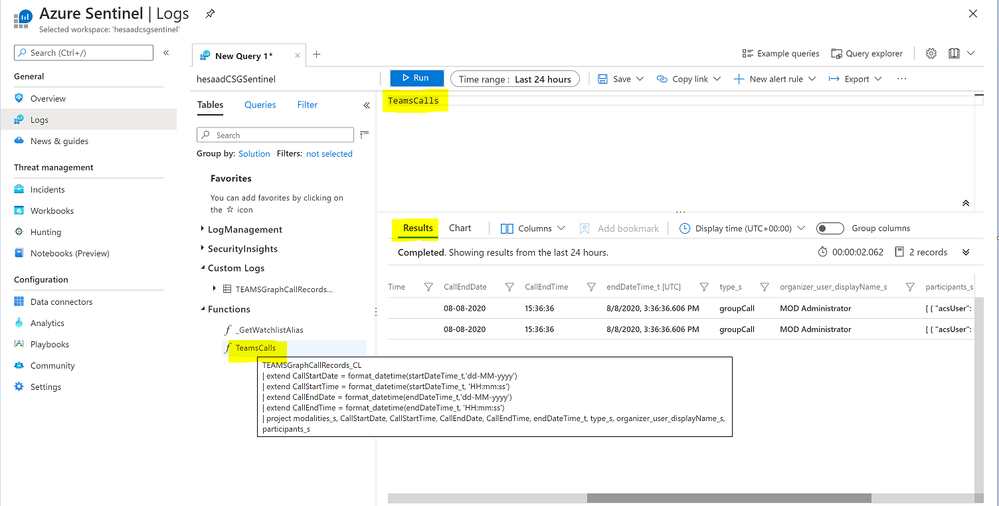Click the left sidebar search box
This screenshot has height=506, width=999.
83,52
